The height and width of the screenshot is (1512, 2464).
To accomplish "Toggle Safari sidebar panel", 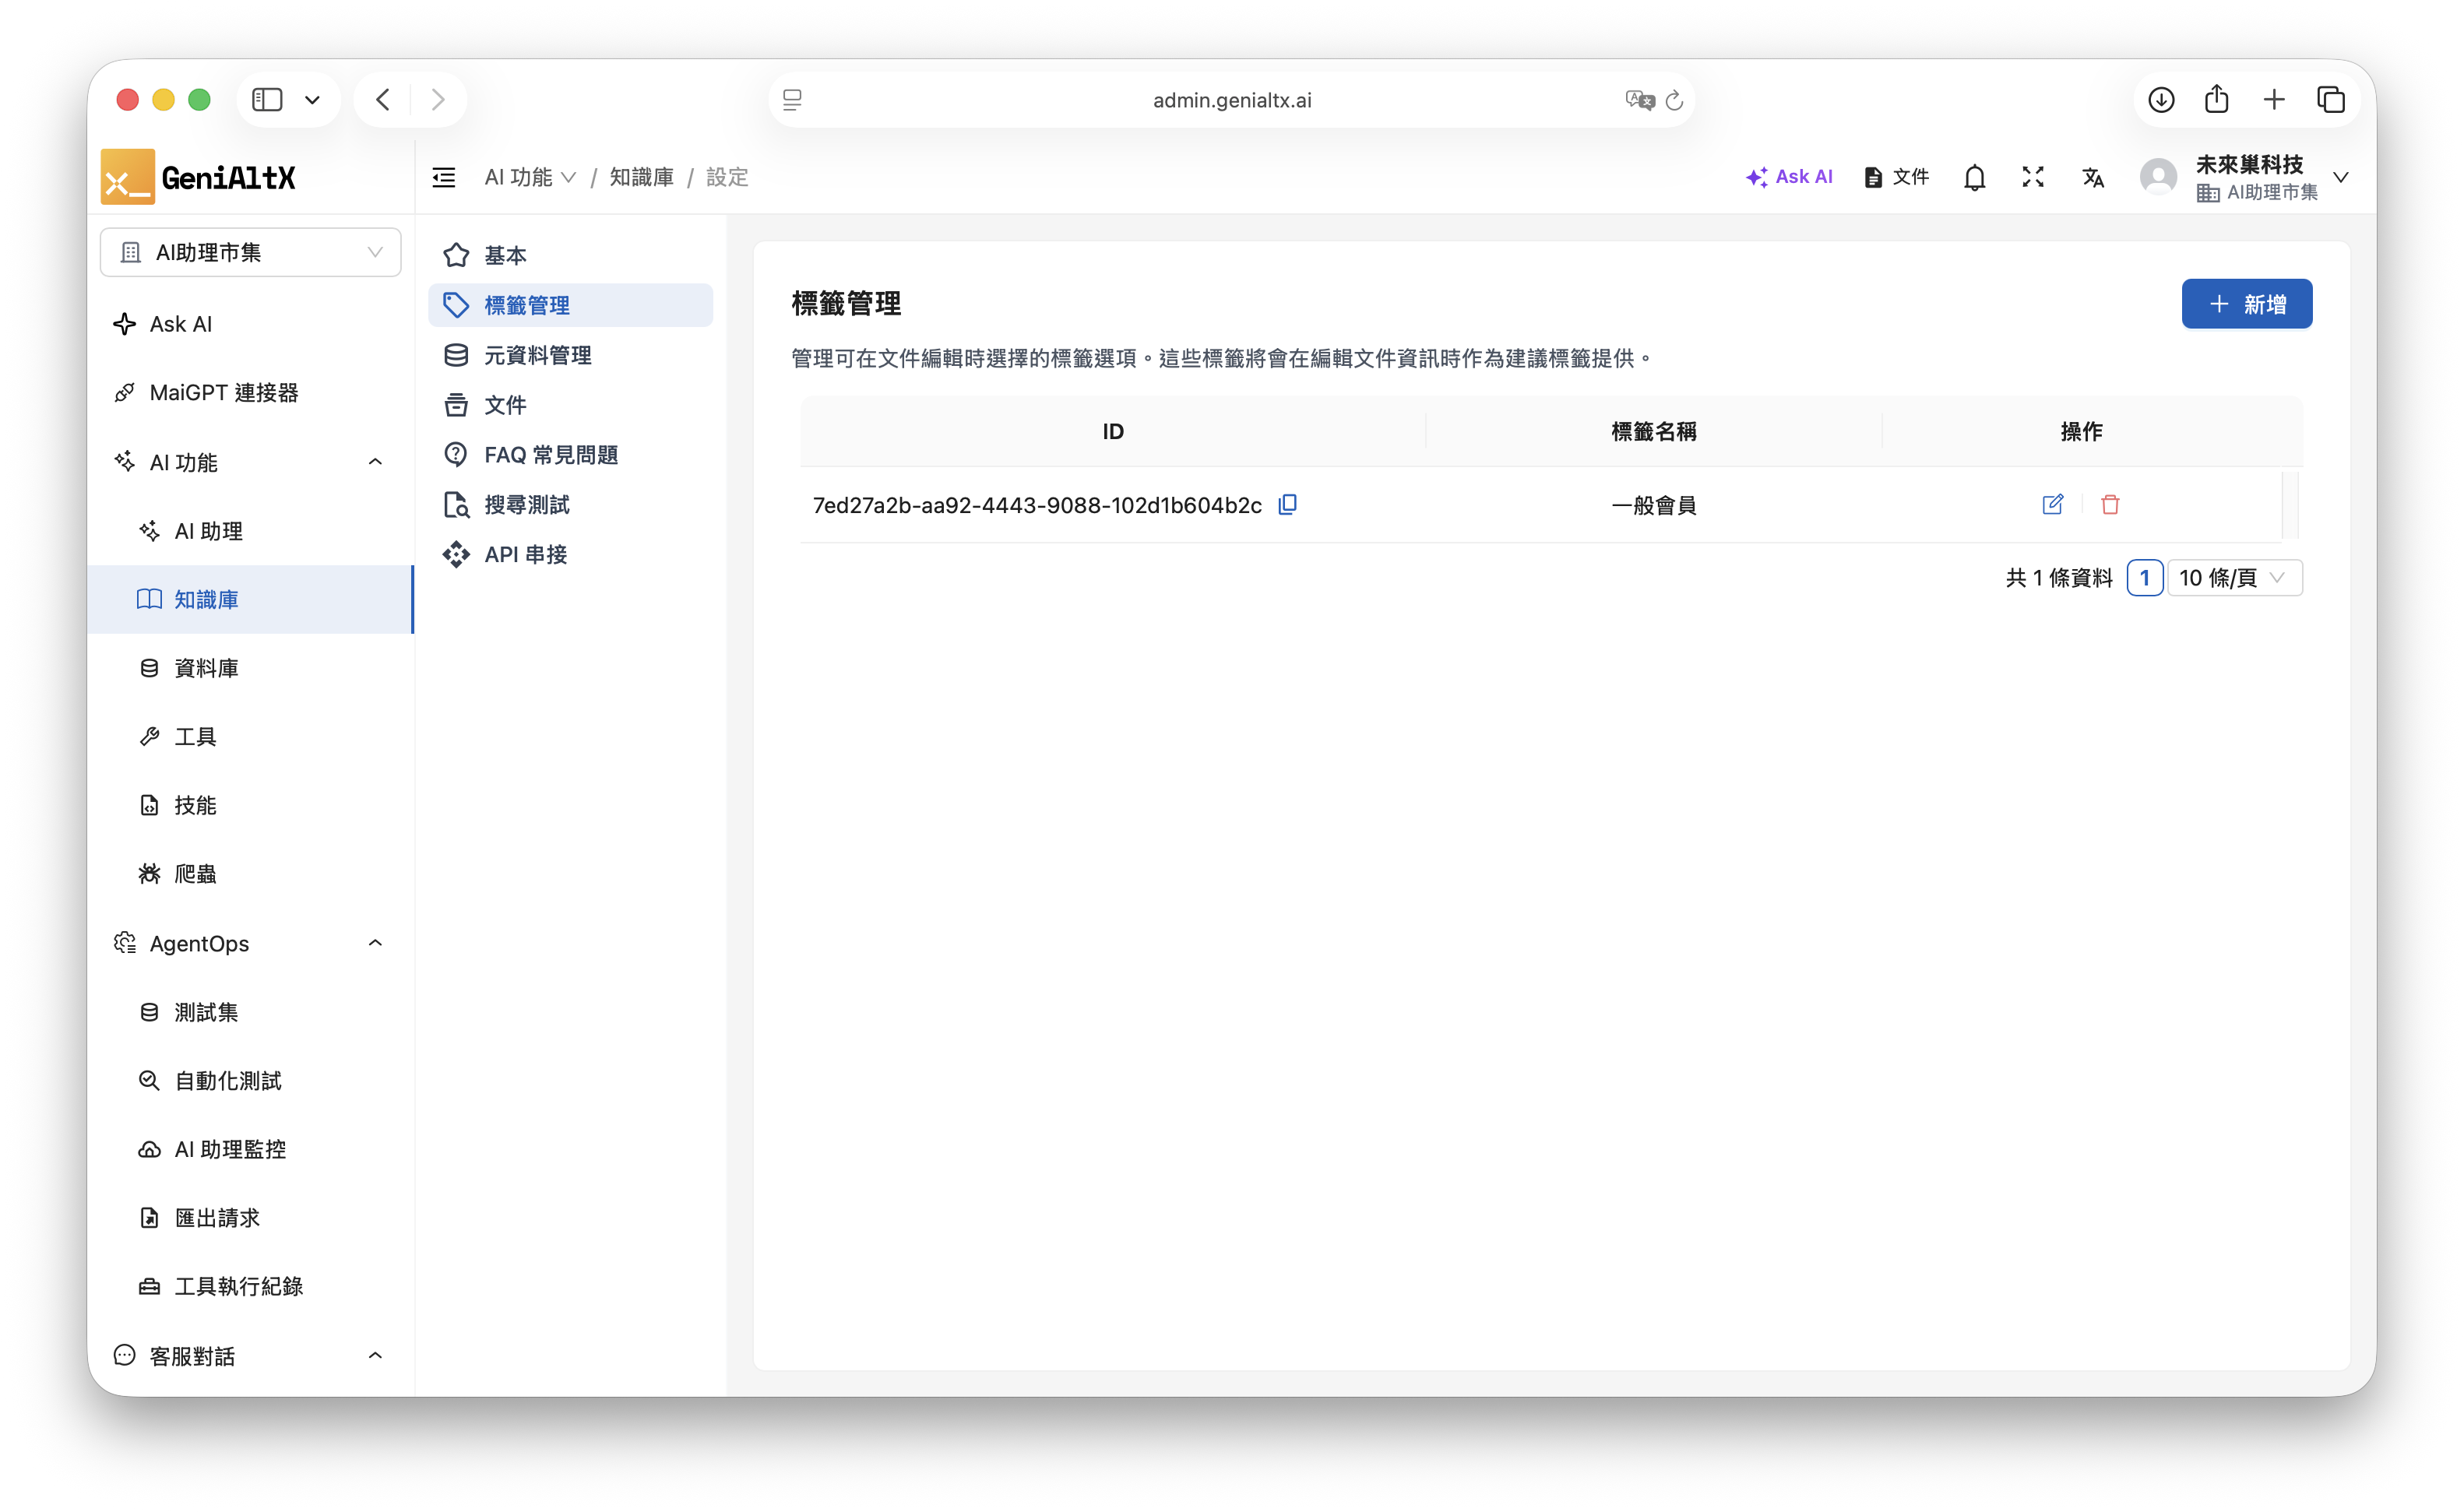I will (x=267, y=100).
